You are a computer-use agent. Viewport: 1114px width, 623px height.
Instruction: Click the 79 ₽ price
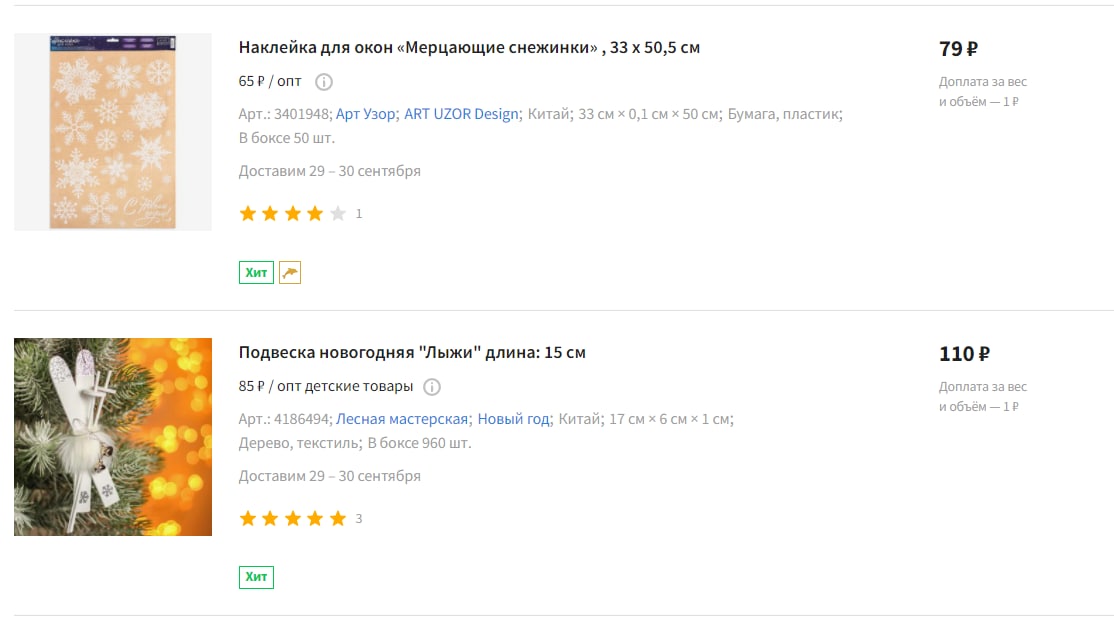(x=958, y=49)
